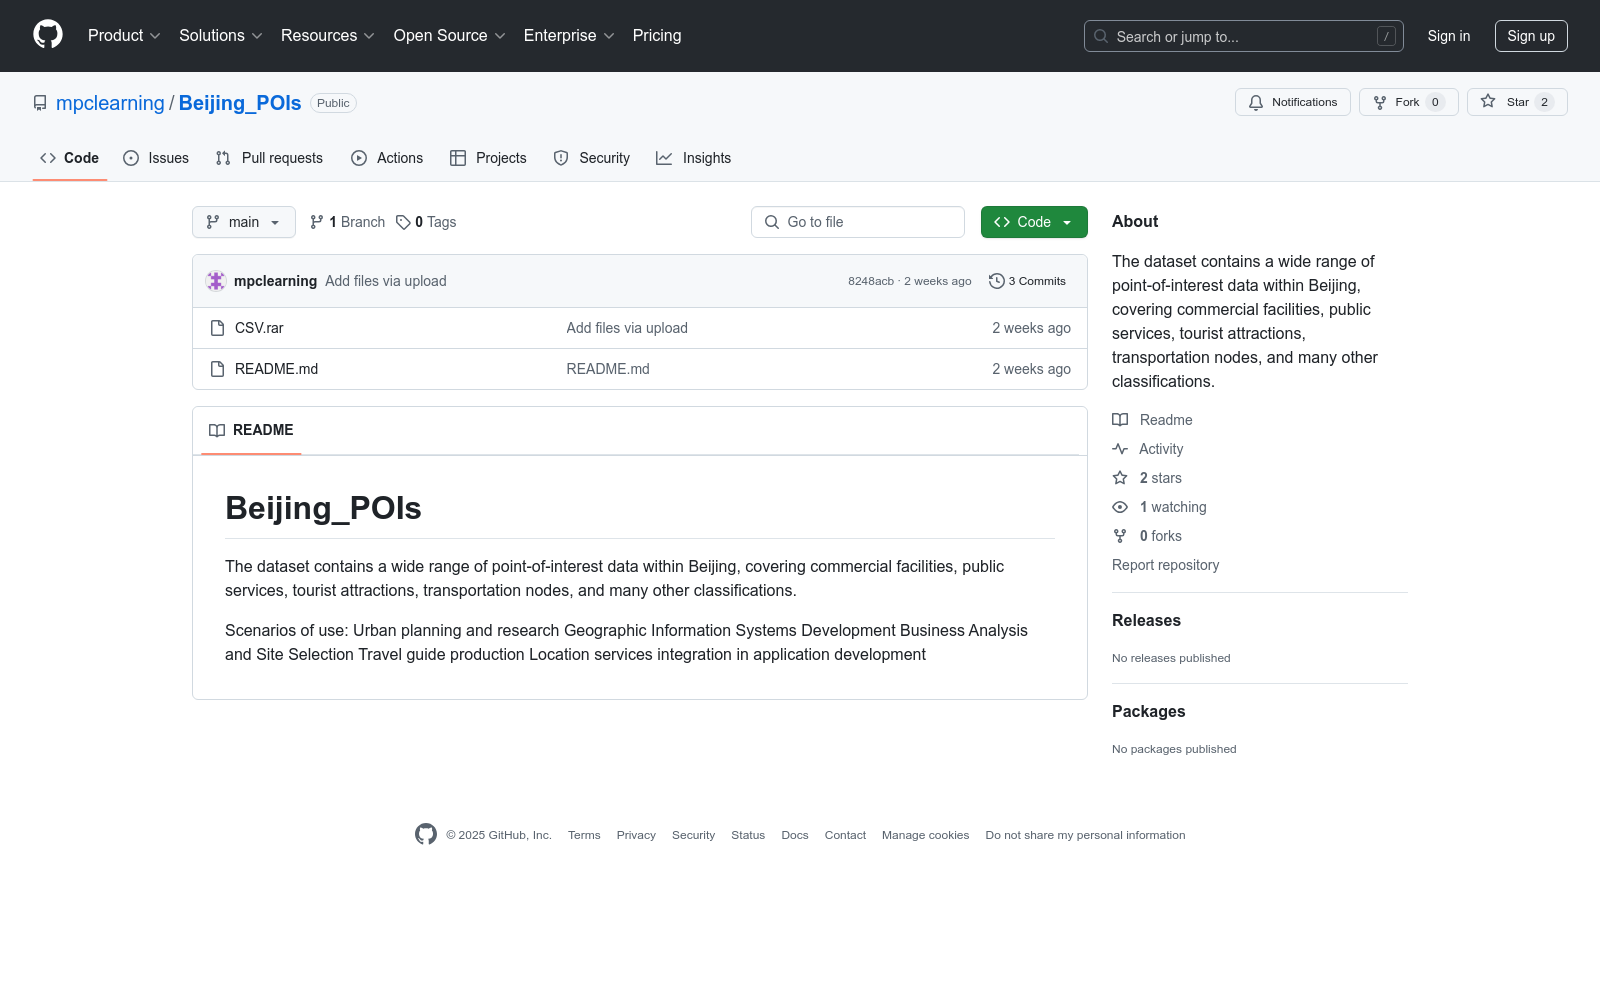Click the fork icon beside 0 forks
The width and height of the screenshot is (1600, 1000).
1120,536
